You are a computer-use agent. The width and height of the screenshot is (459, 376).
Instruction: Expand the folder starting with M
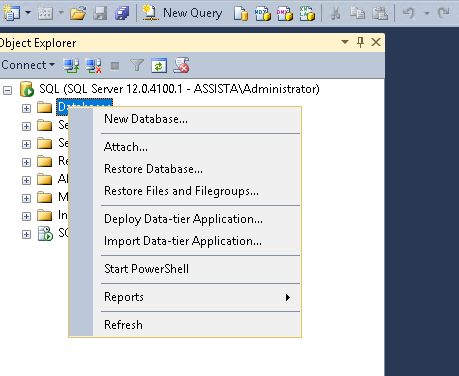(x=26, y=198)
